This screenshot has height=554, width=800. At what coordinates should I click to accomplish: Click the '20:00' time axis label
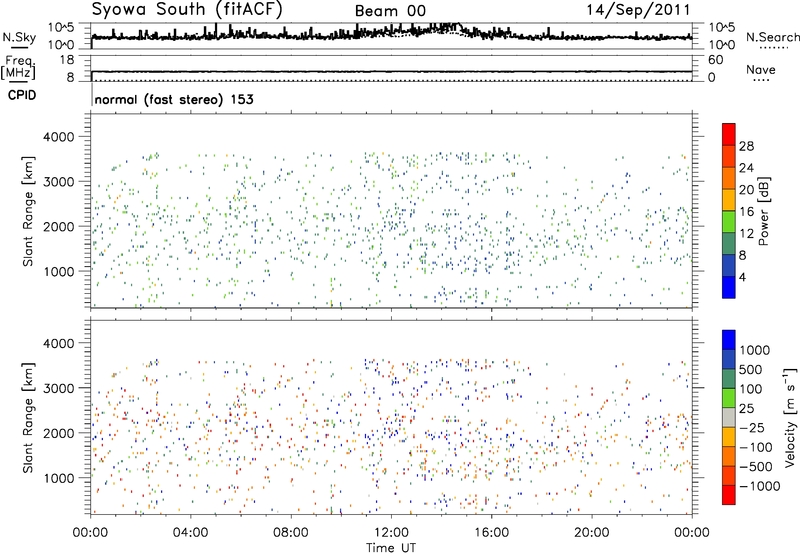click(x=591, y=533)
